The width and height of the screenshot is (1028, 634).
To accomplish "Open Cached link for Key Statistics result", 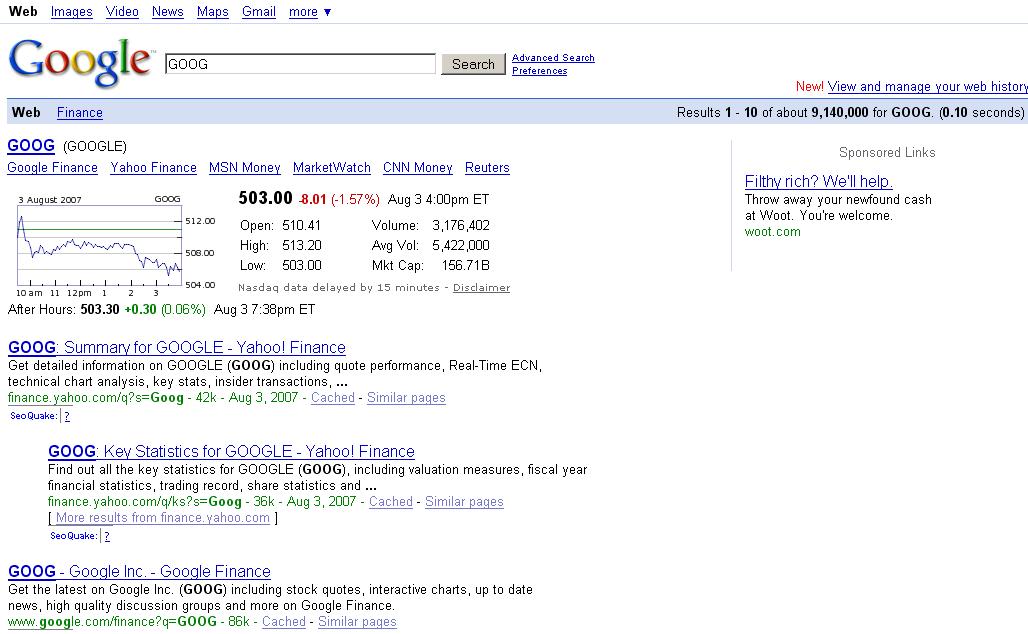I will pyautogui.click(x=391, y=502).
